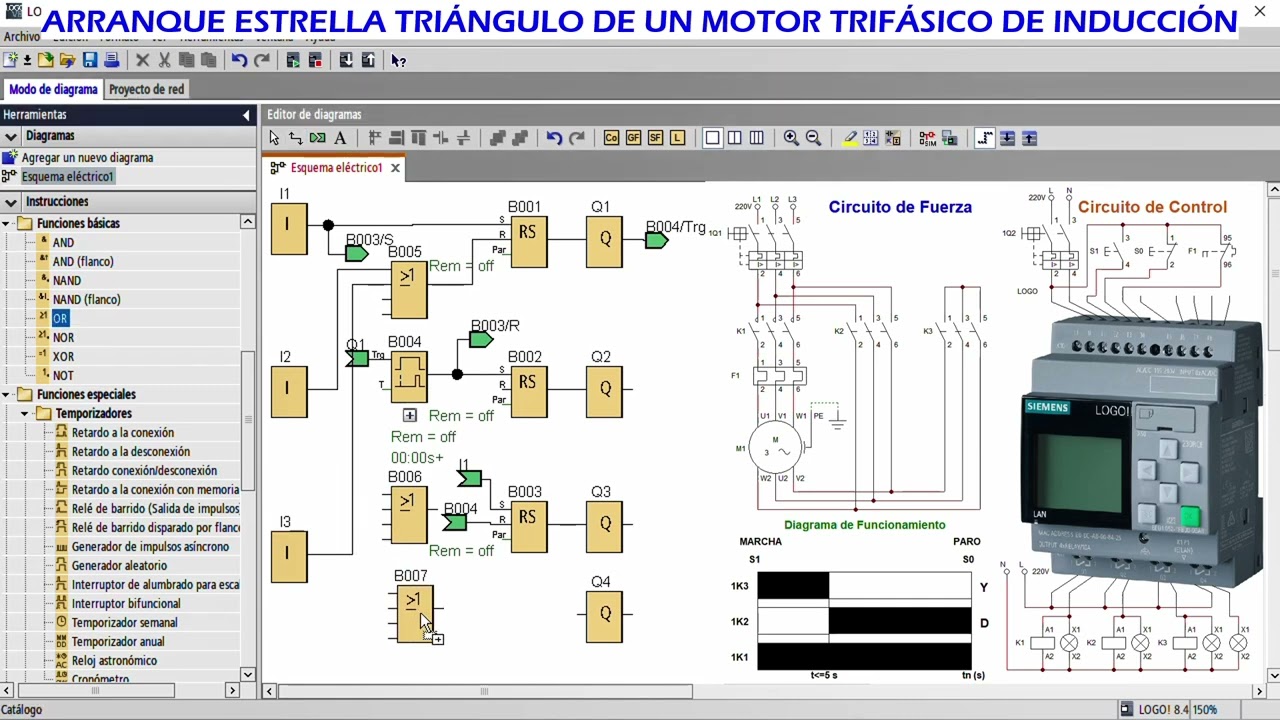
Task: Select the I3 input block
Action: point(289,556)
